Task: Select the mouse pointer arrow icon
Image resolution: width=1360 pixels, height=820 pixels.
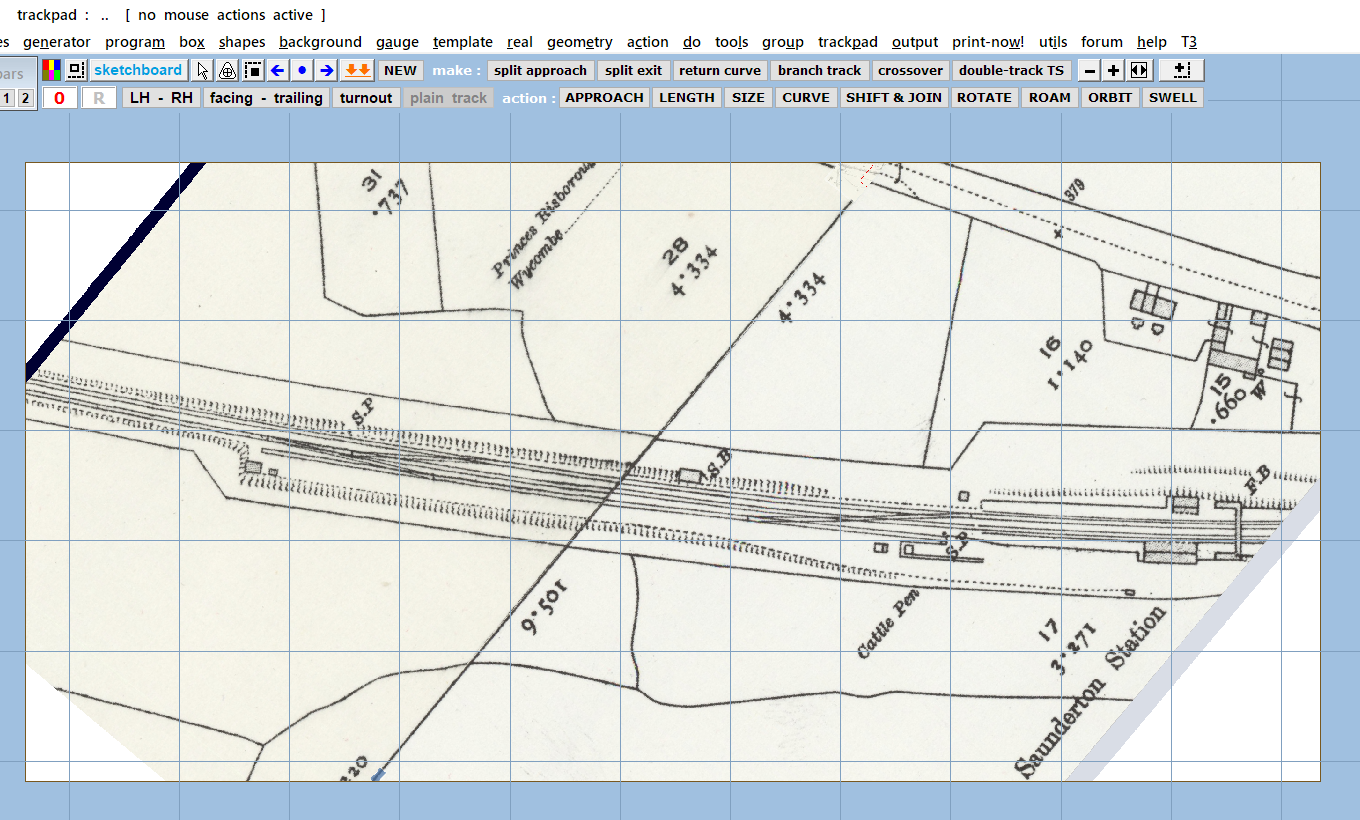Action: click(x=203, y=70)
